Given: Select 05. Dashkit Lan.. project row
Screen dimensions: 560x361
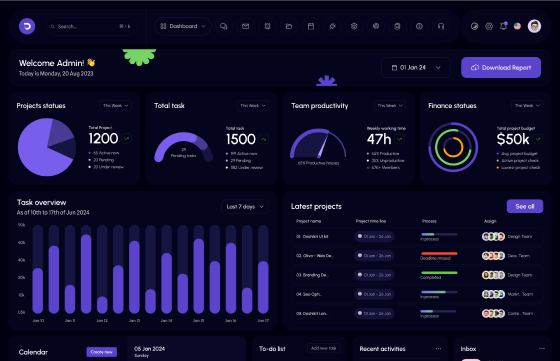Looking at the screenshot, I should coord(417,314).
